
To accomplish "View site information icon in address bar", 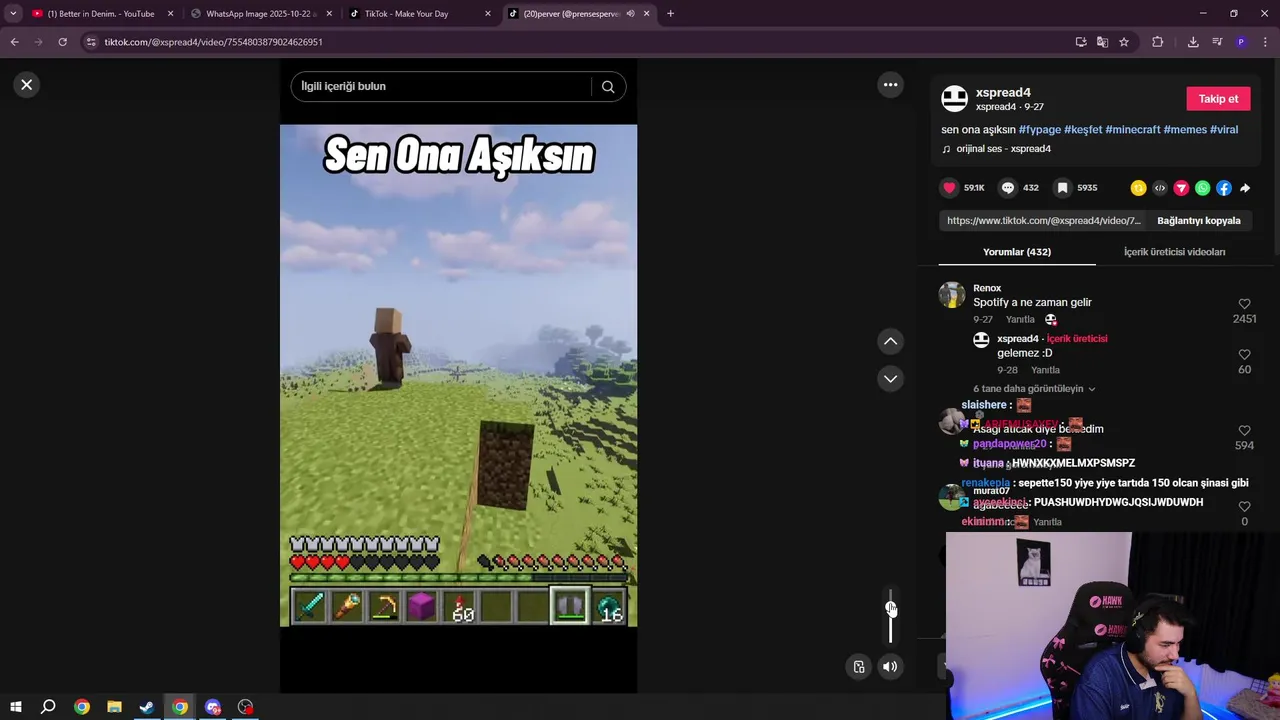I will click(x=91, y=42).
